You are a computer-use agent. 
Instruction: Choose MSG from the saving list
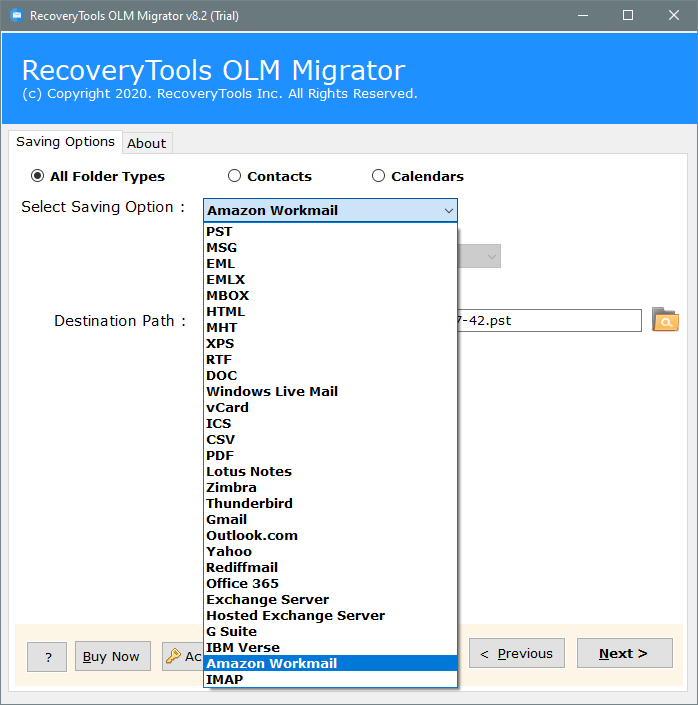pos(331,248)
